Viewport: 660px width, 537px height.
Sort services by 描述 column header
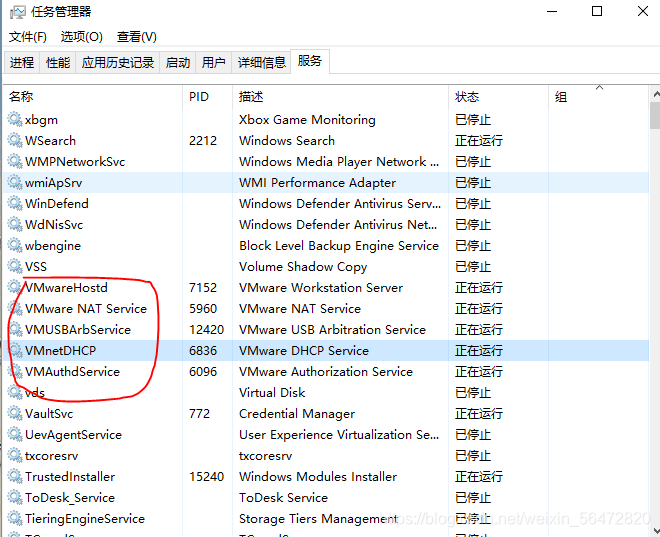pos(341,97)
